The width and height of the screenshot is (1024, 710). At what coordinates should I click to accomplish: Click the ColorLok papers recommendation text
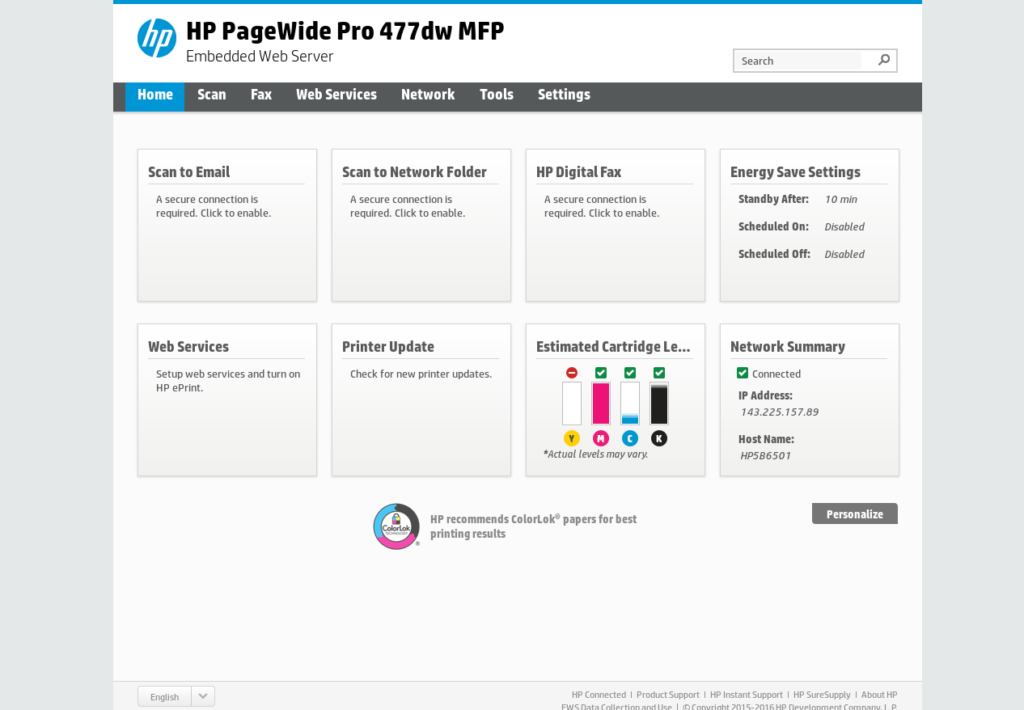pyautogui.click(x=534, y=526)
